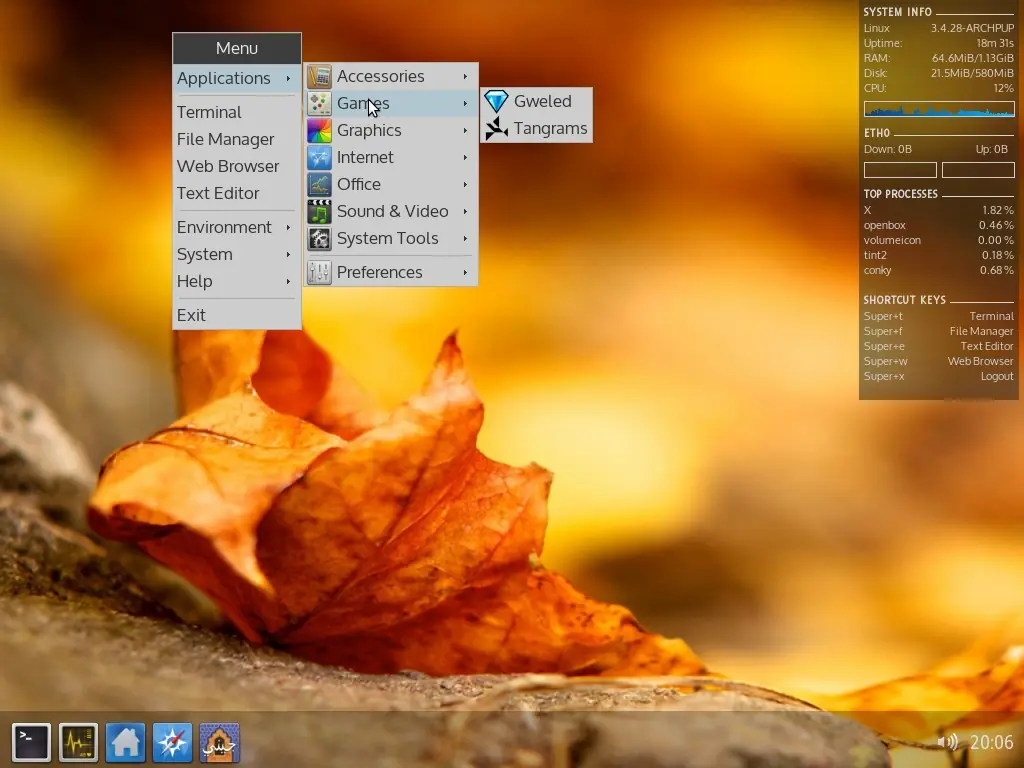Click the SYSTEM INFO heading
This screenshot has height=768, width=1024.
(x=897, y=12)
